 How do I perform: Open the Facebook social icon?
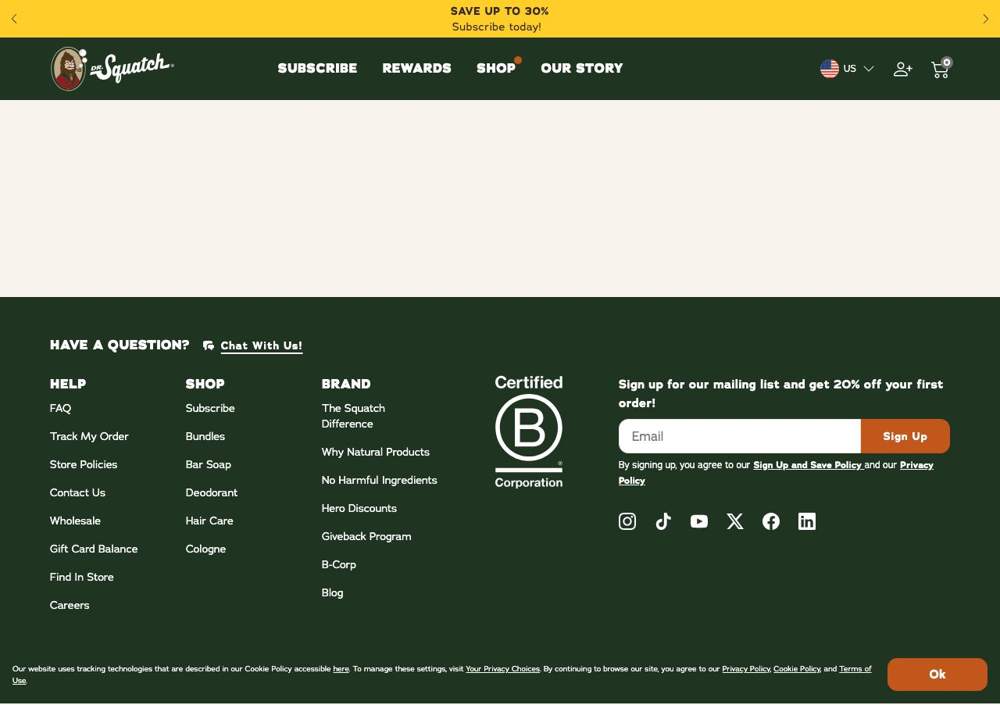tap(771, 521)
